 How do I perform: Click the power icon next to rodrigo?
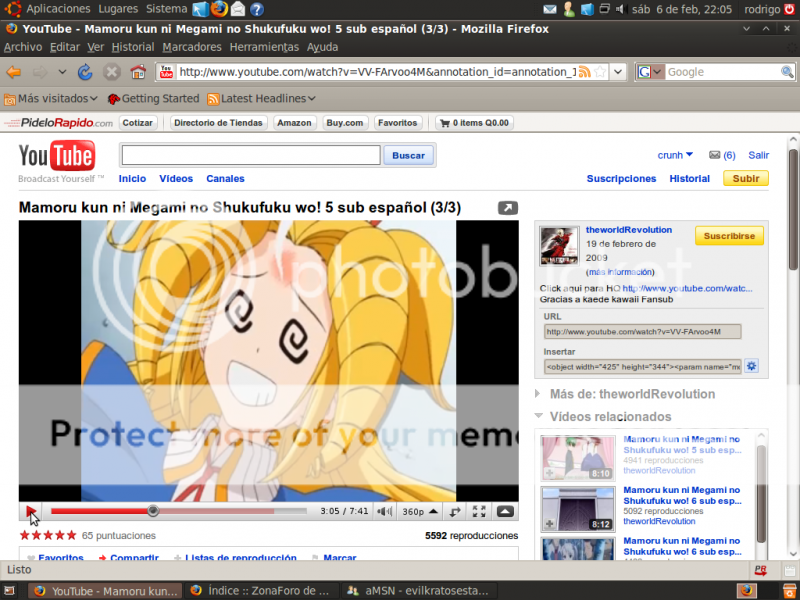(789, 9)
